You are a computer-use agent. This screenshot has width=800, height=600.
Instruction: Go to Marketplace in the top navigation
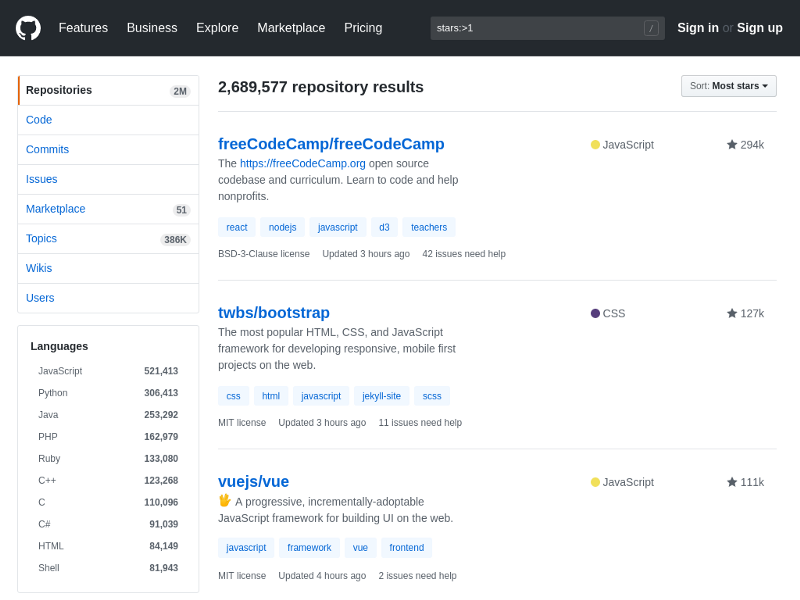pos(291,28)
